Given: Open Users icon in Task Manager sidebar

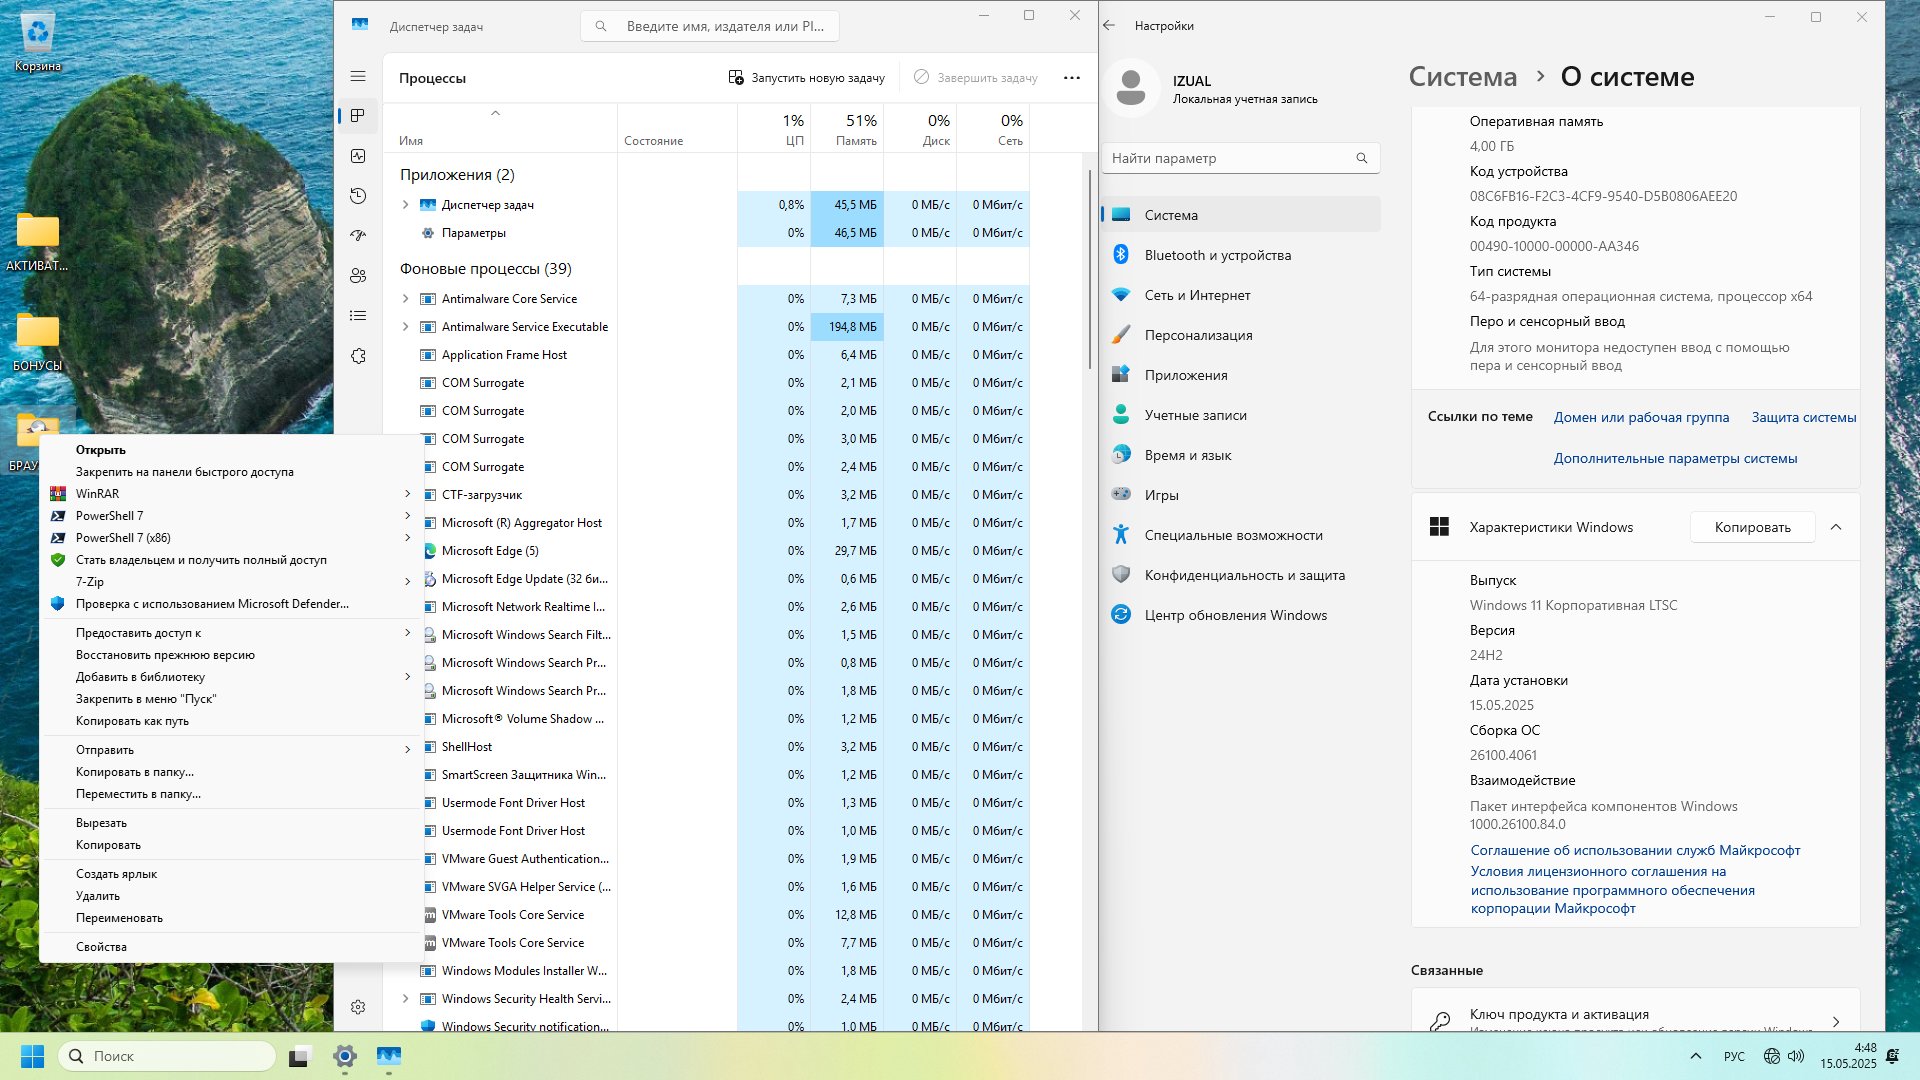Looking at the screenshot, I should [358, 276].
